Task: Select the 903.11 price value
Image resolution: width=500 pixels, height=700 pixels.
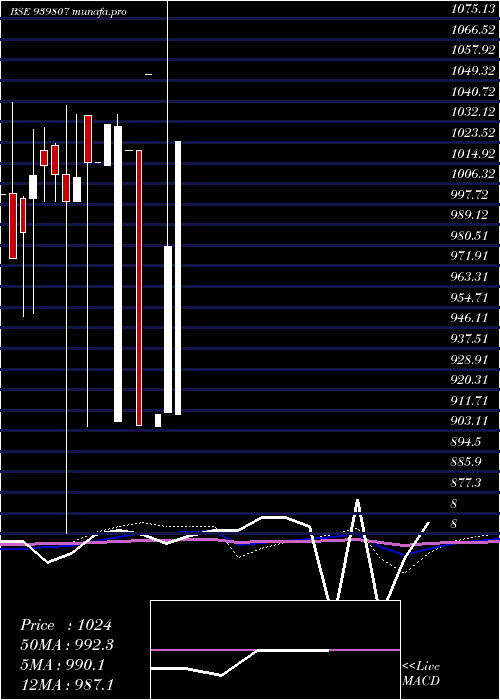Action: click(470, 421)
